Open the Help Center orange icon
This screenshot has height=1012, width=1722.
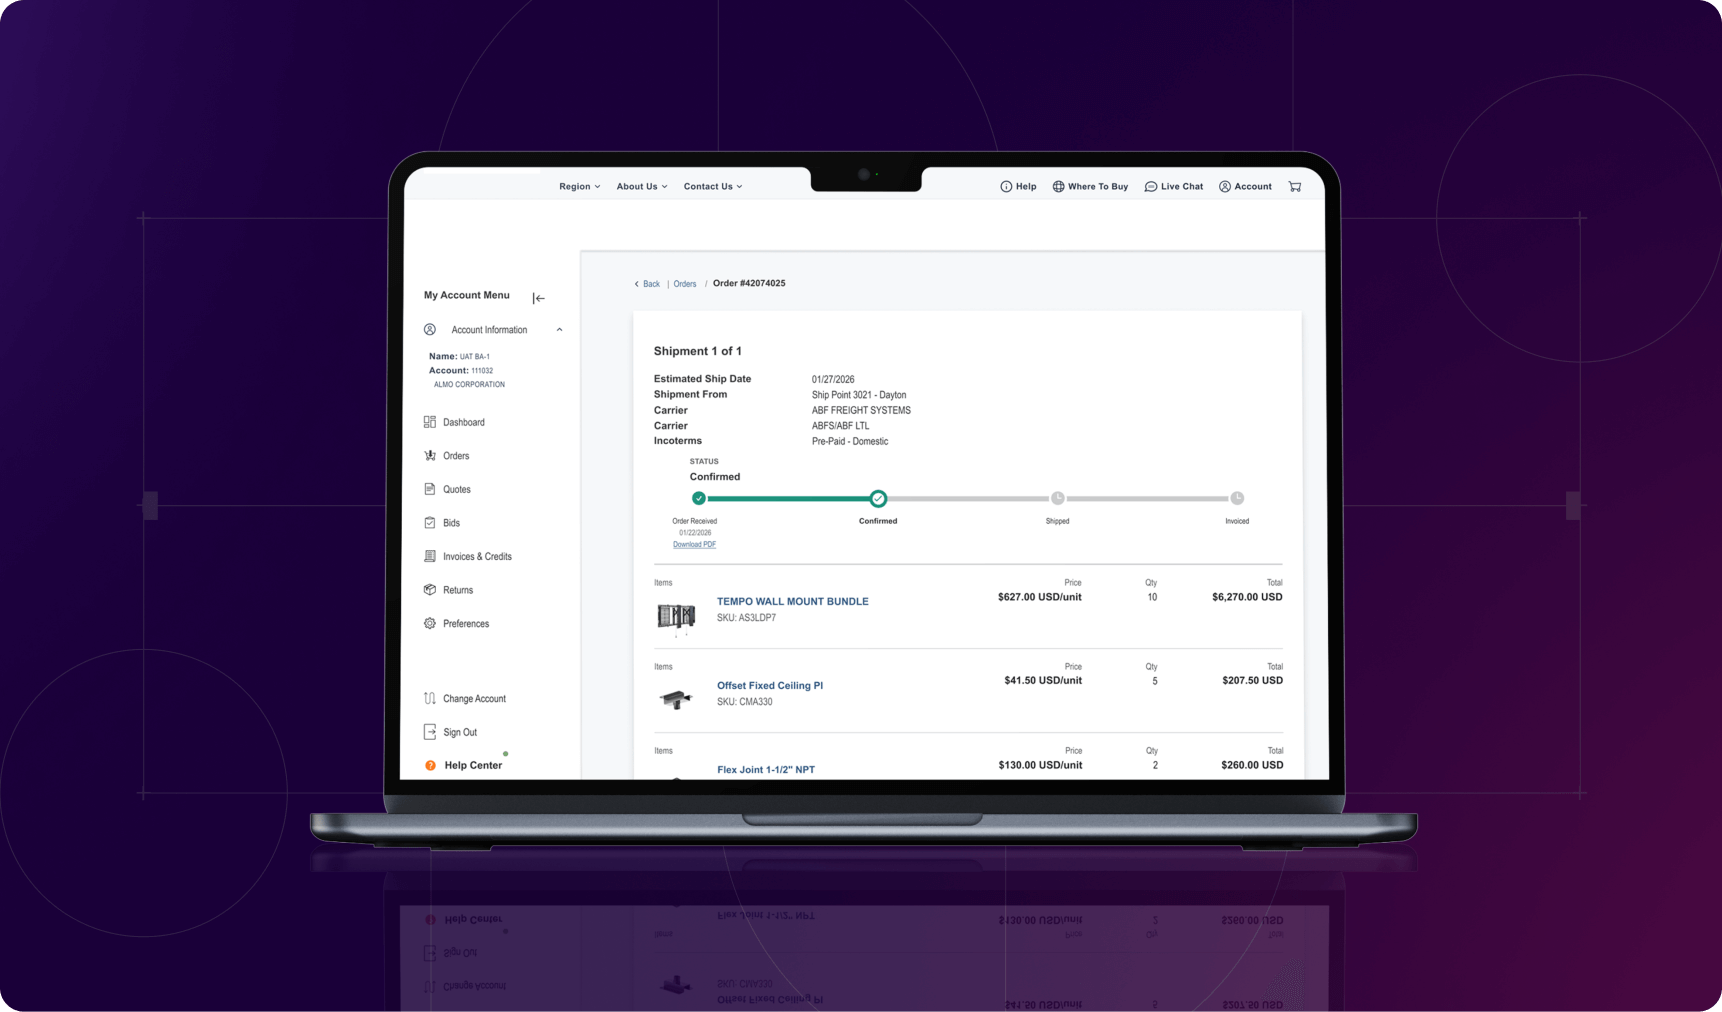[x=431, y=766]
